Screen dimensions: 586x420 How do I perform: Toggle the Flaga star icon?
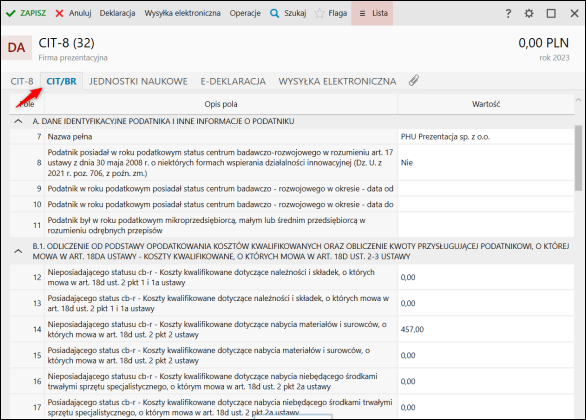pos(320,13)
